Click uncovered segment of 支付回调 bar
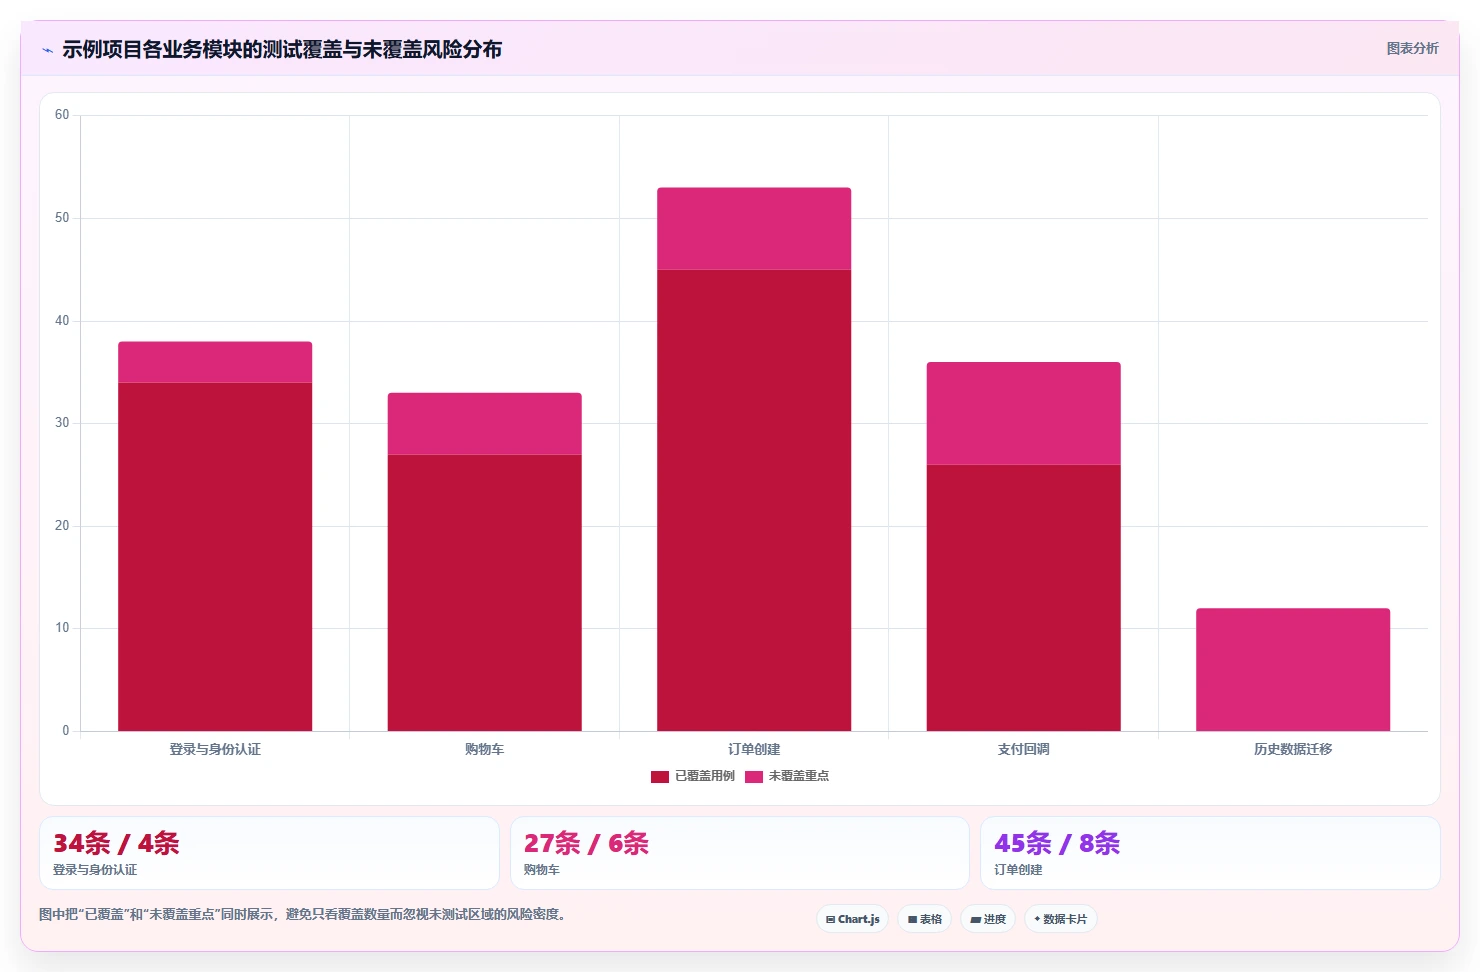 [x=1023, y=413]
